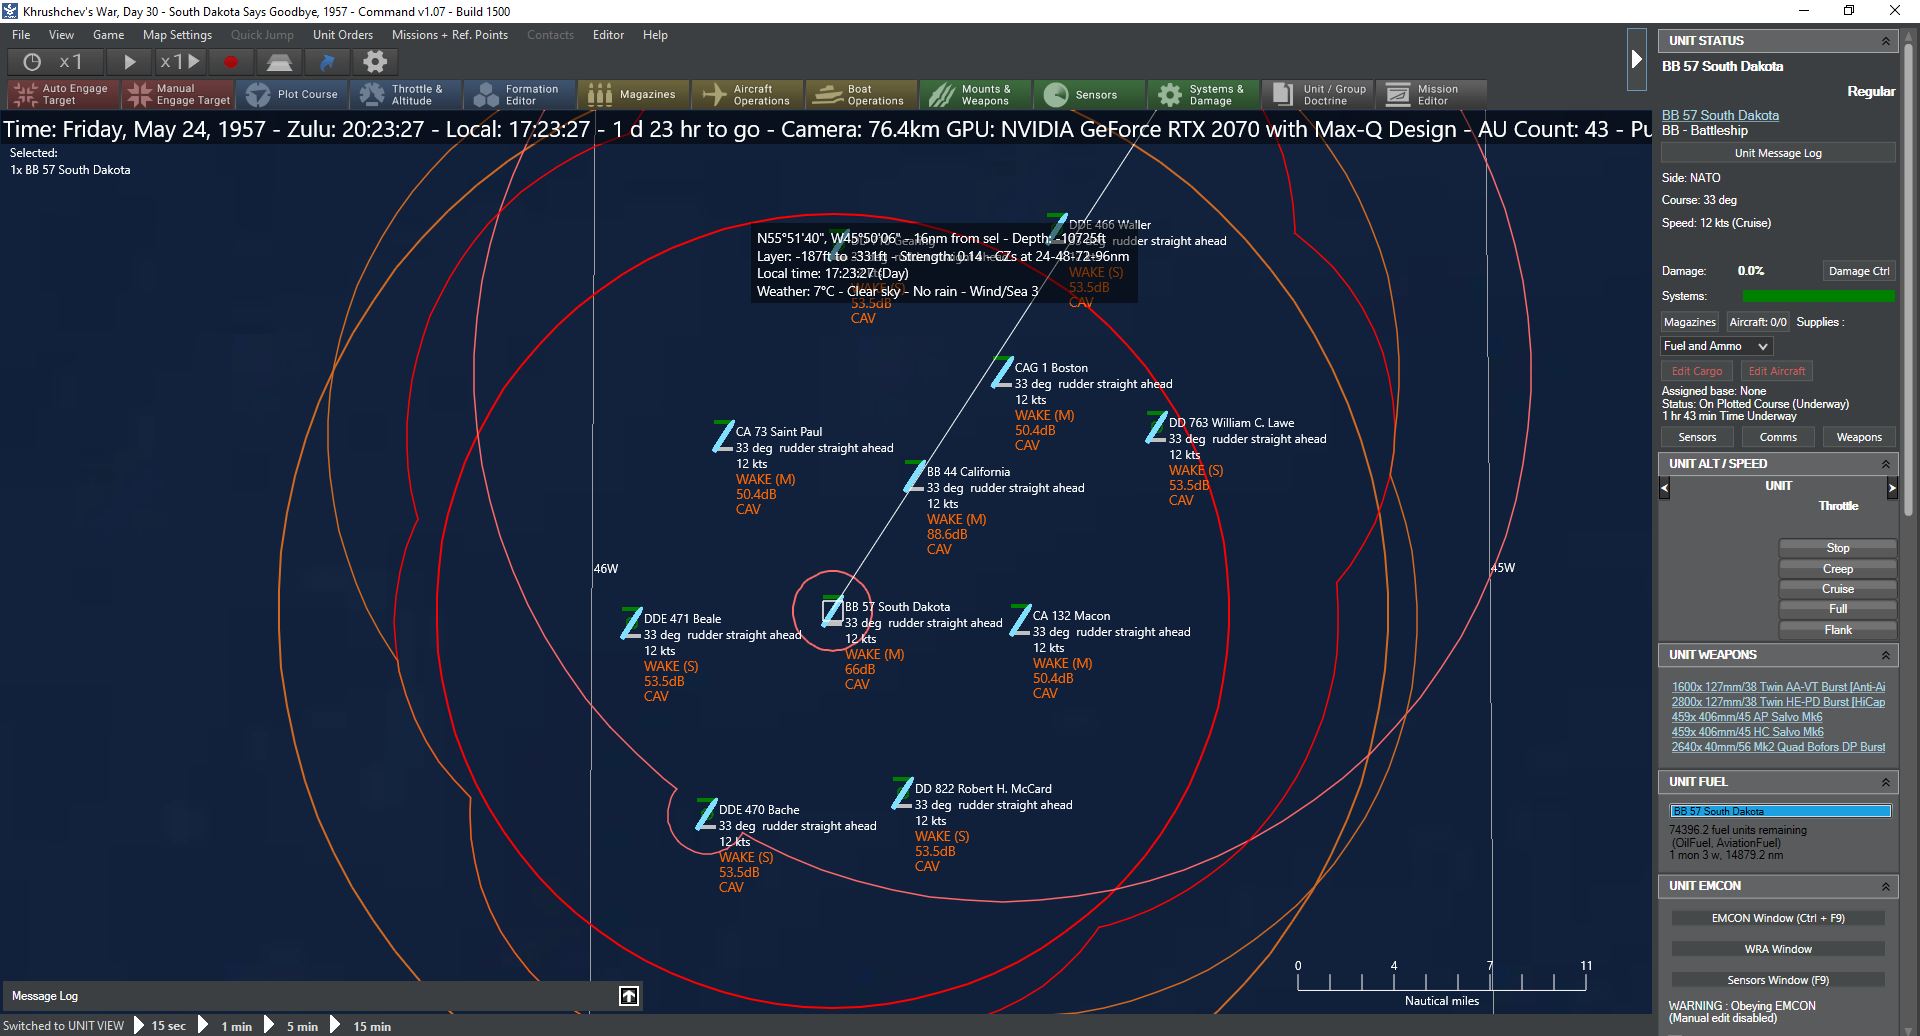Open the Help menu
Image resolution: width=1920 pixels, height=1036 pixels.
(655, 35)
